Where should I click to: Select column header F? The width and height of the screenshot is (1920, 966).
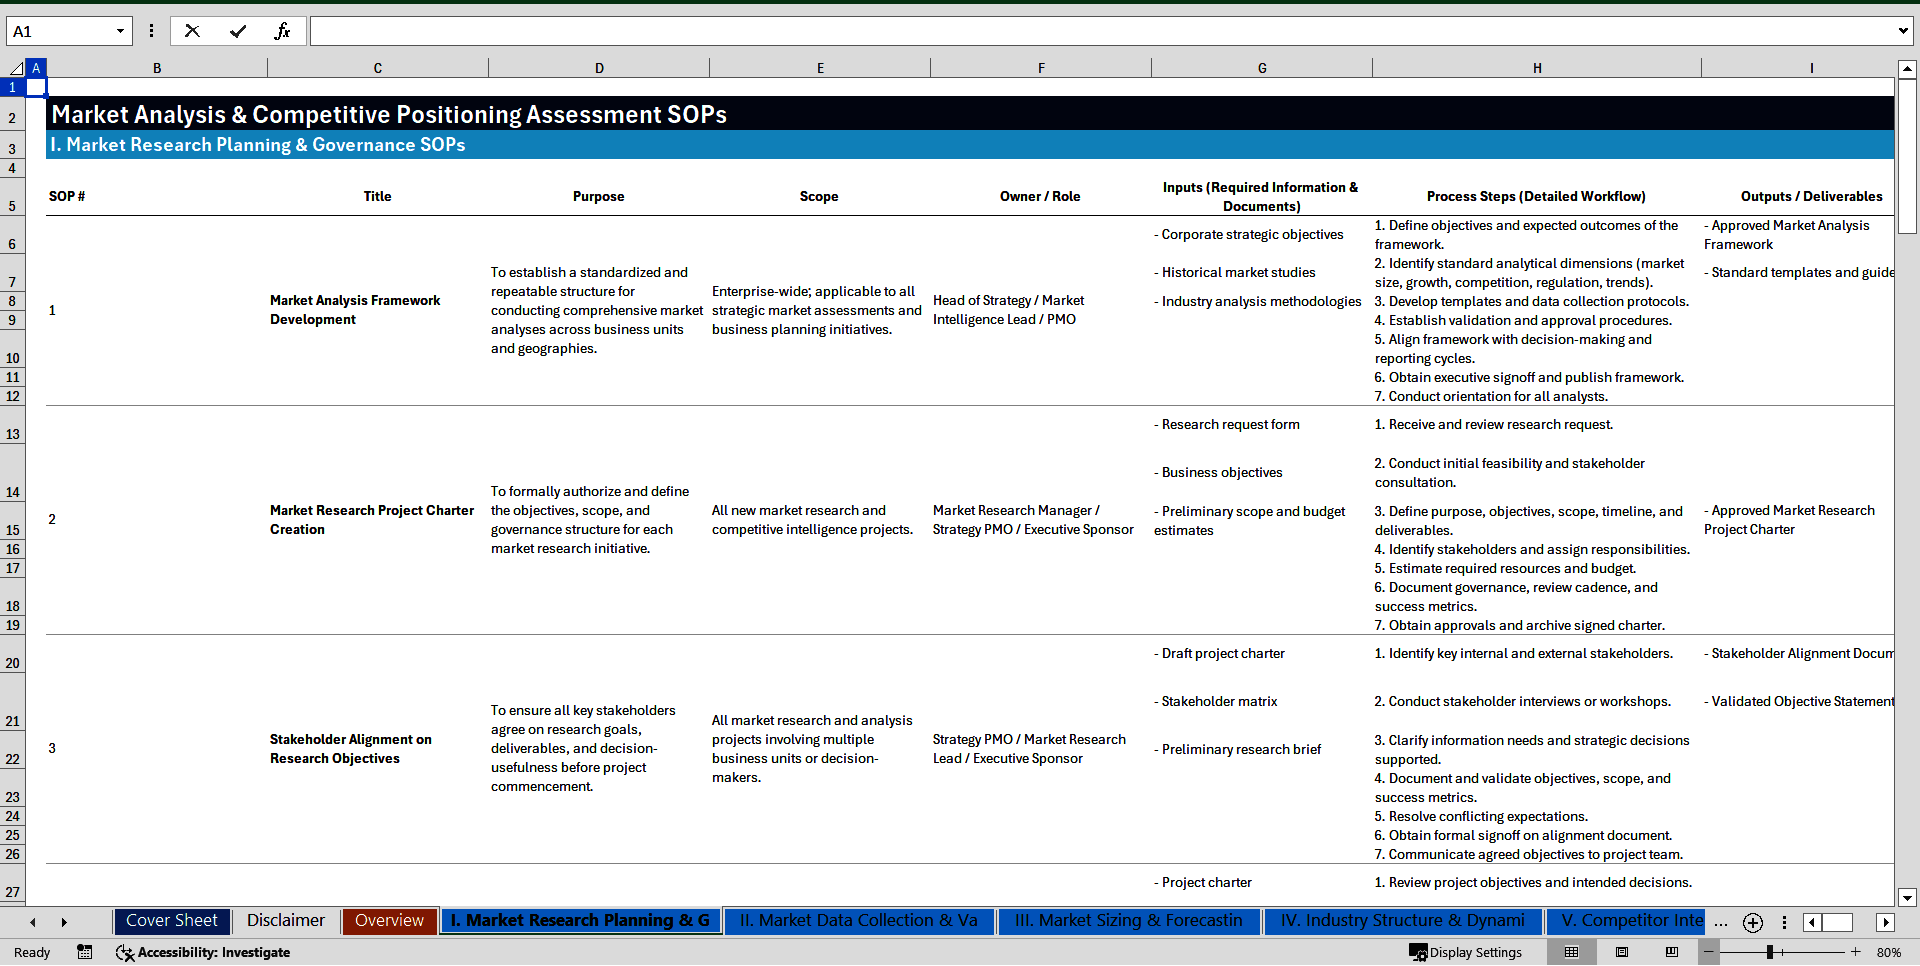1041,67
